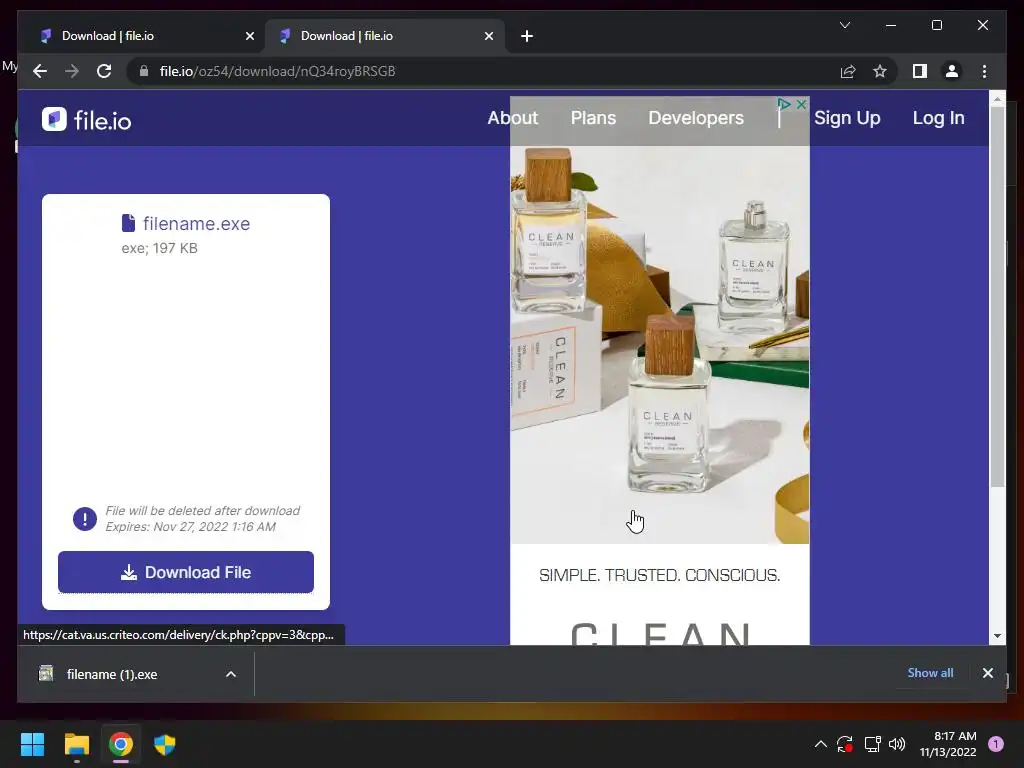The height and width of the screenshot is (768, 1024).
Task: Open Chrome's three-dot menu
Action: [984, 71]
